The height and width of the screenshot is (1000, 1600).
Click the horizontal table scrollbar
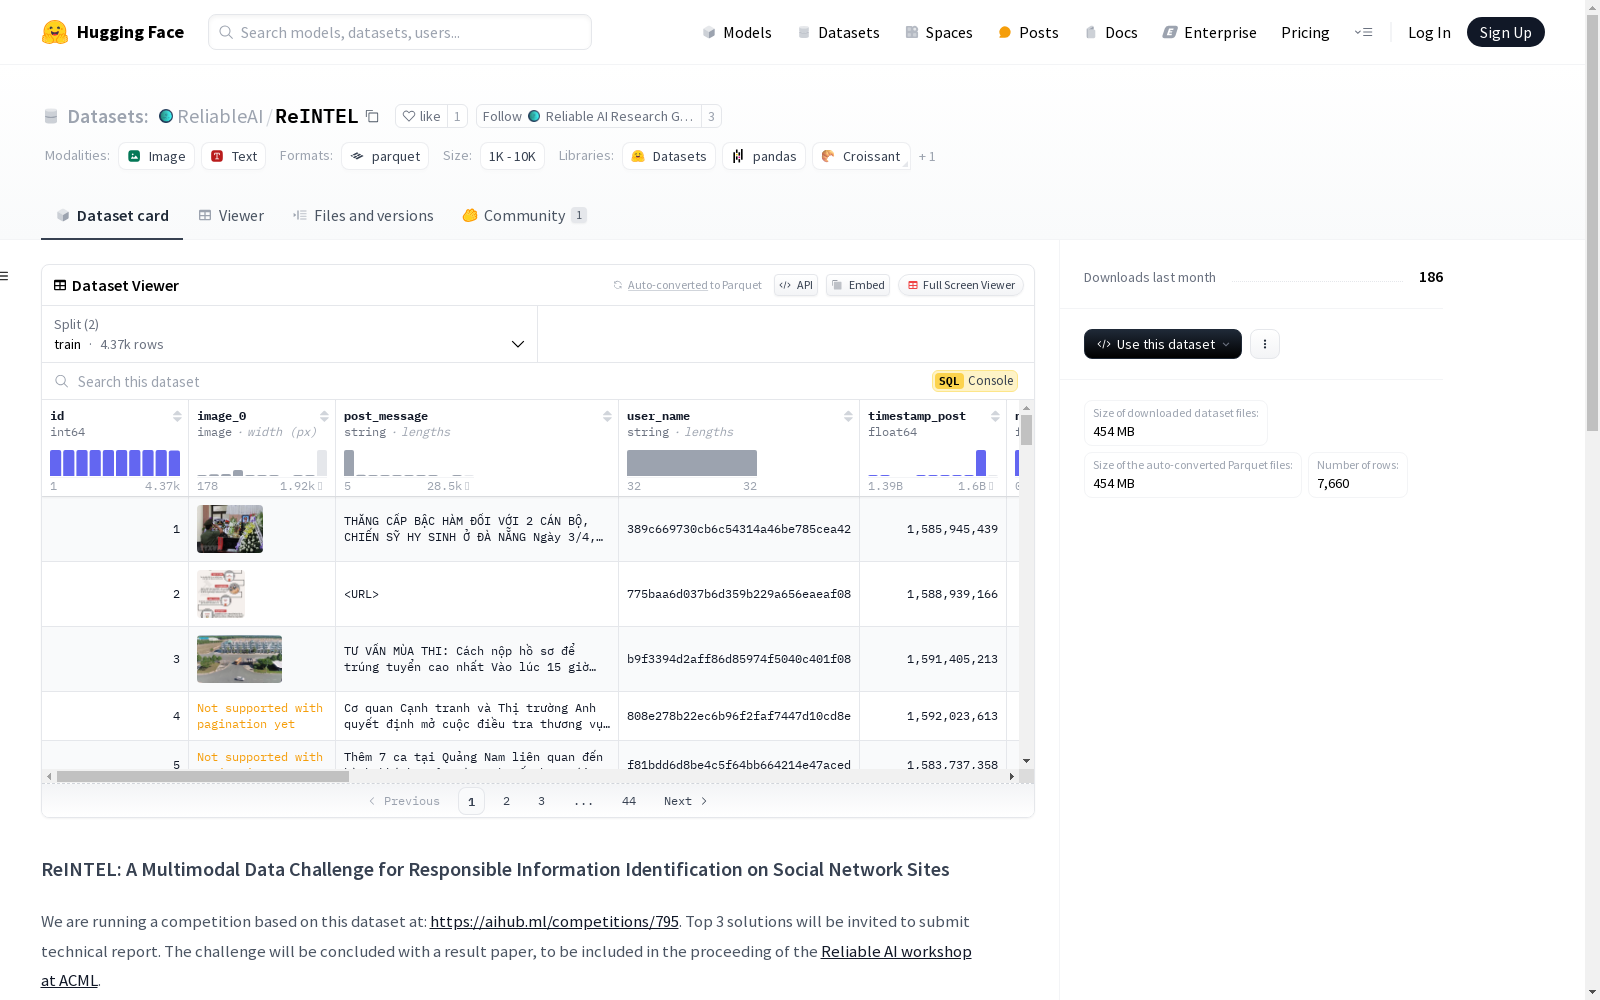203,776
